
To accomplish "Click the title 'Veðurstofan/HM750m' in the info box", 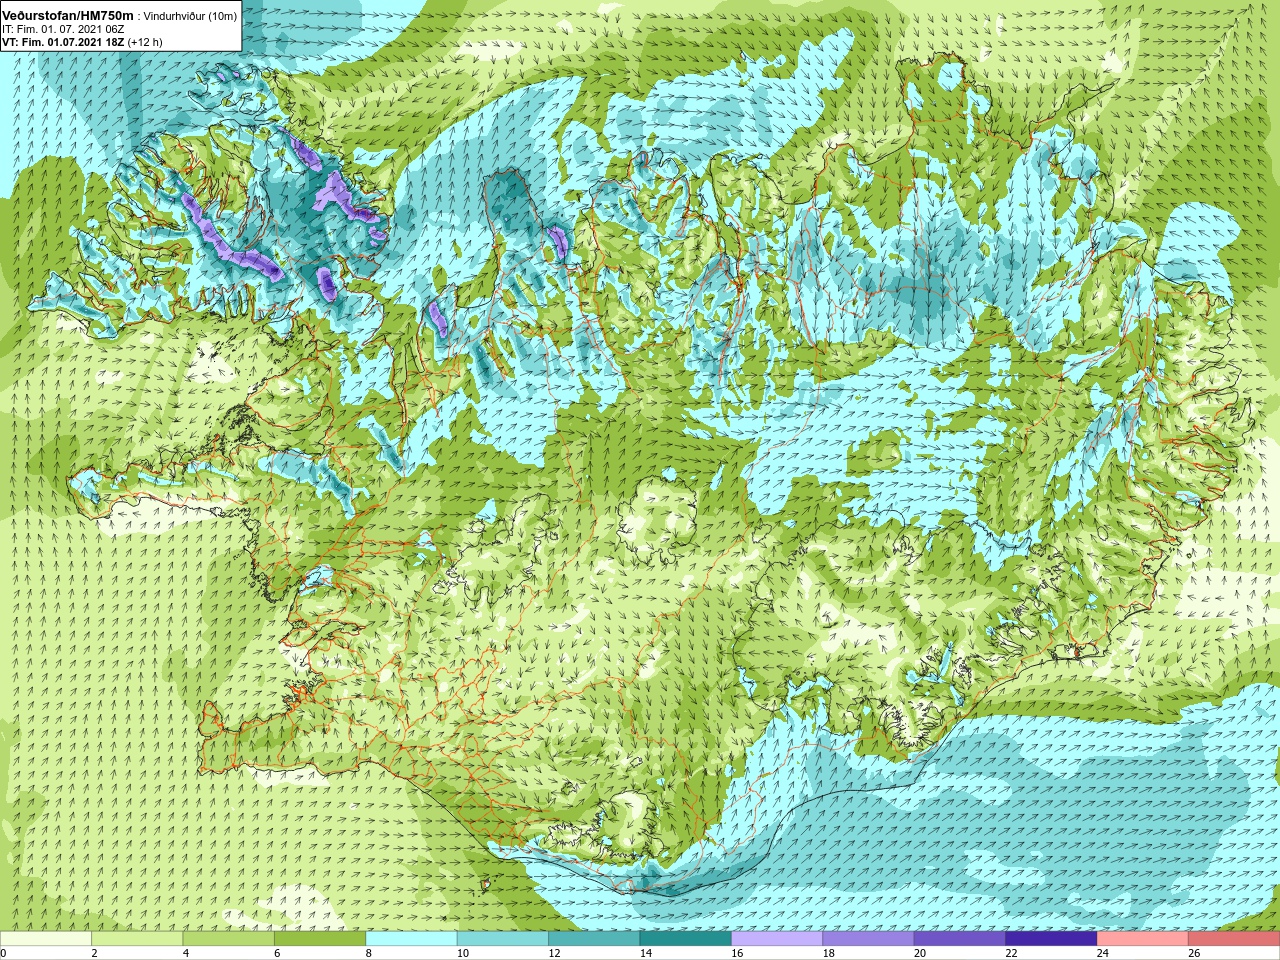I will (68, 16).
